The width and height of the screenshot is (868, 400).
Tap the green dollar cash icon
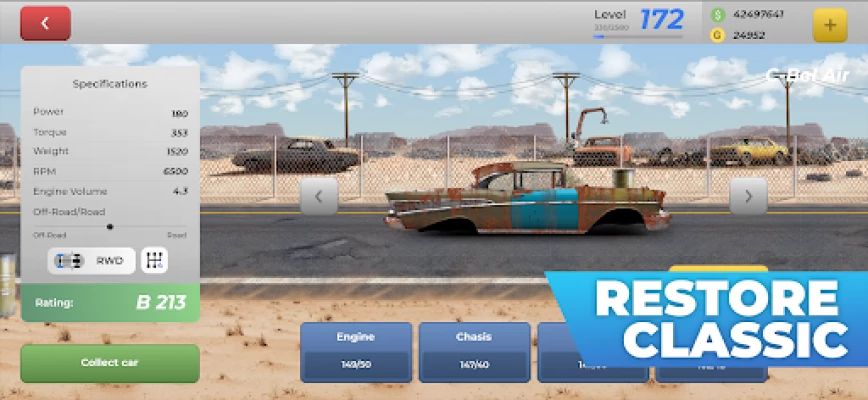(x=717, y=14)
